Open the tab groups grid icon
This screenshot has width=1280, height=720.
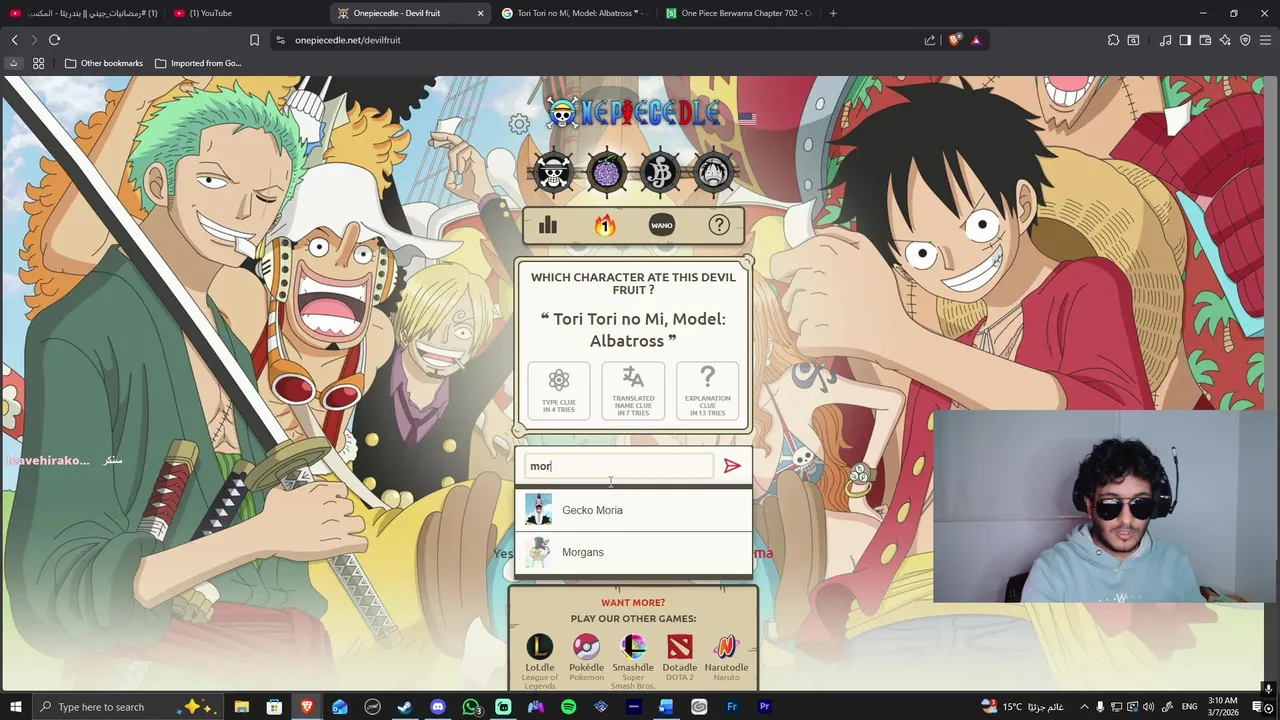[38, 63]
